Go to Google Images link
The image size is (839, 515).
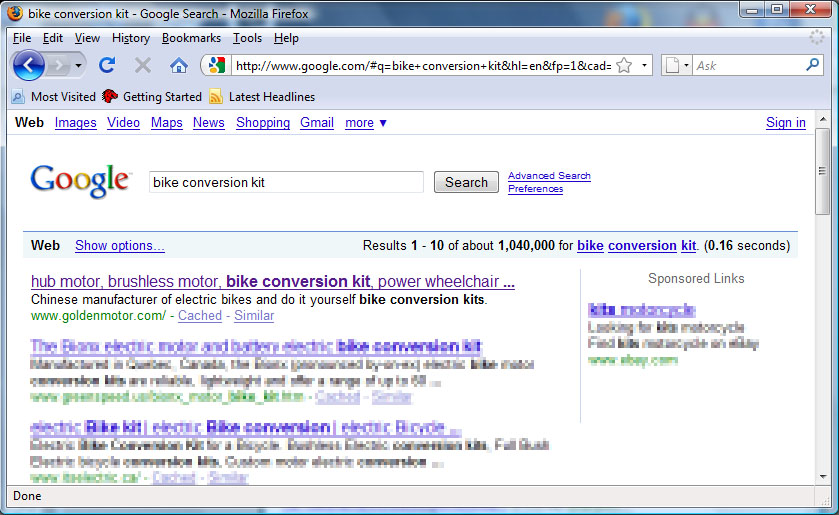tap(75, 123)
